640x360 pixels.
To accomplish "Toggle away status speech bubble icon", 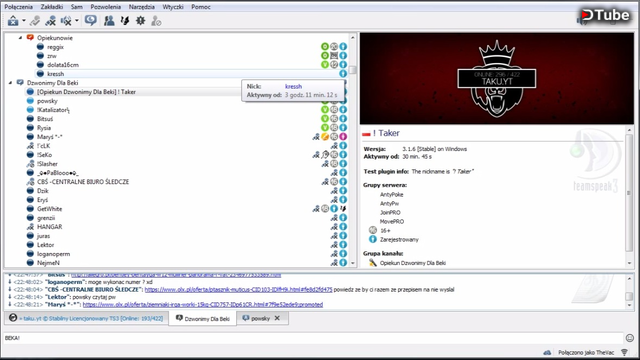I will pyautogui.click(x=91, y=20).
